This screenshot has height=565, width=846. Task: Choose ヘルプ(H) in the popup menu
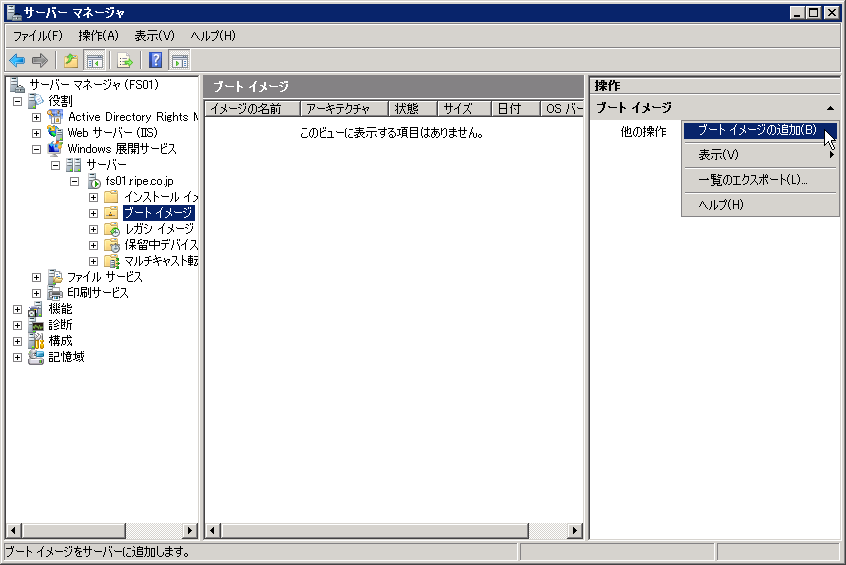760,205
